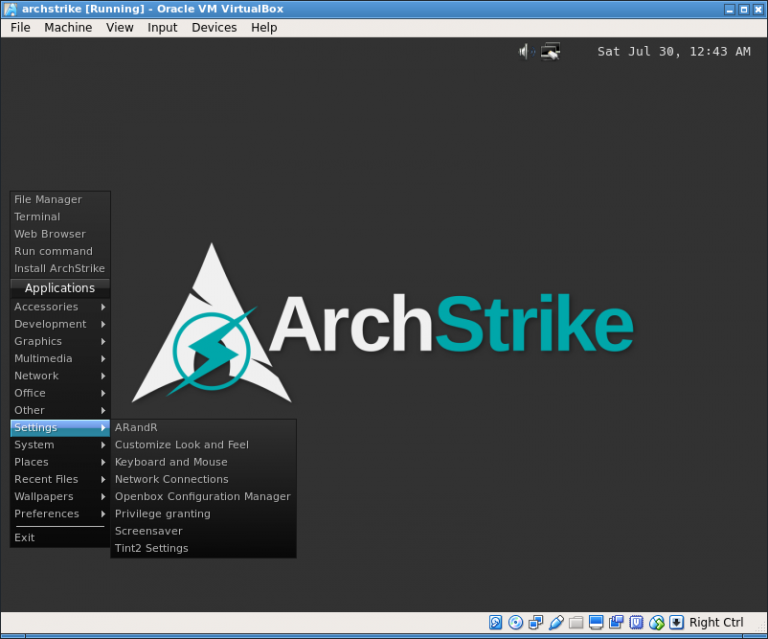The image size is (768, 639).
Task: Click the shared folders icon in status bar
Action: tap(576, 622)
